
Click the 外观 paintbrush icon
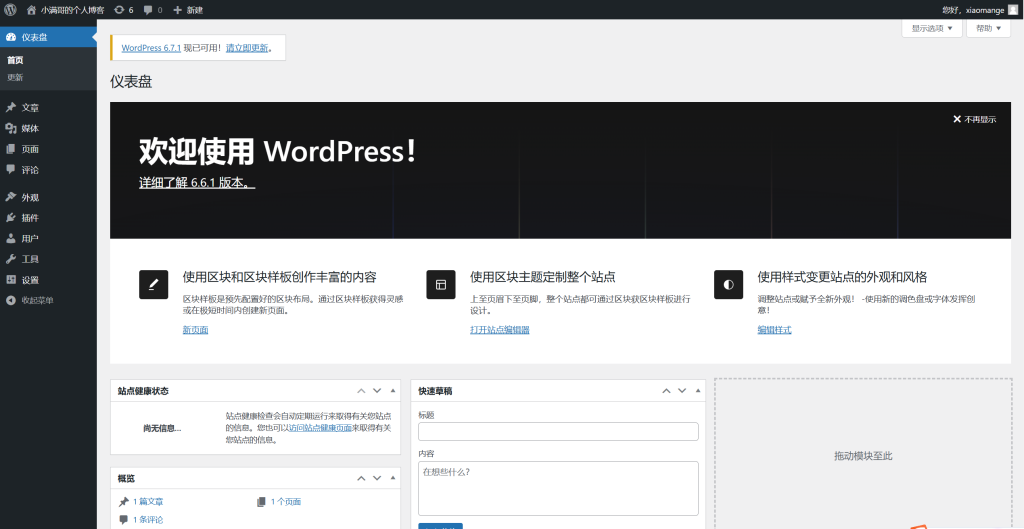tap(10, 197)
